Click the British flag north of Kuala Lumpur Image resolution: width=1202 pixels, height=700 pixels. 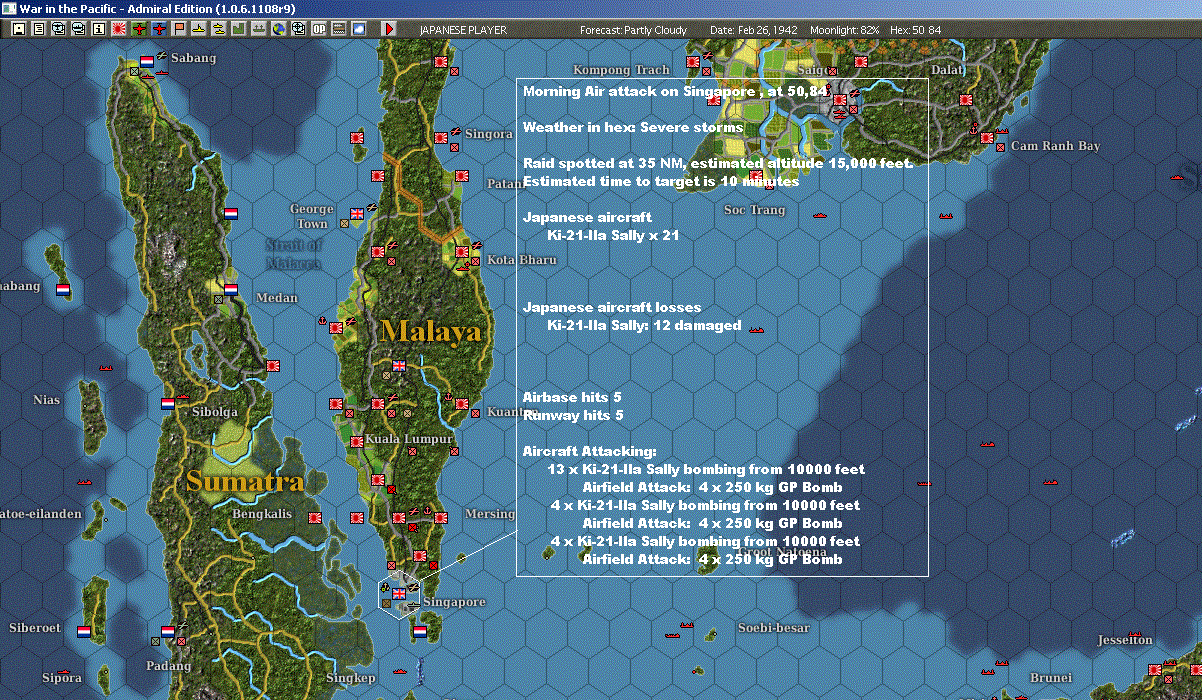[x=400, y=366]
